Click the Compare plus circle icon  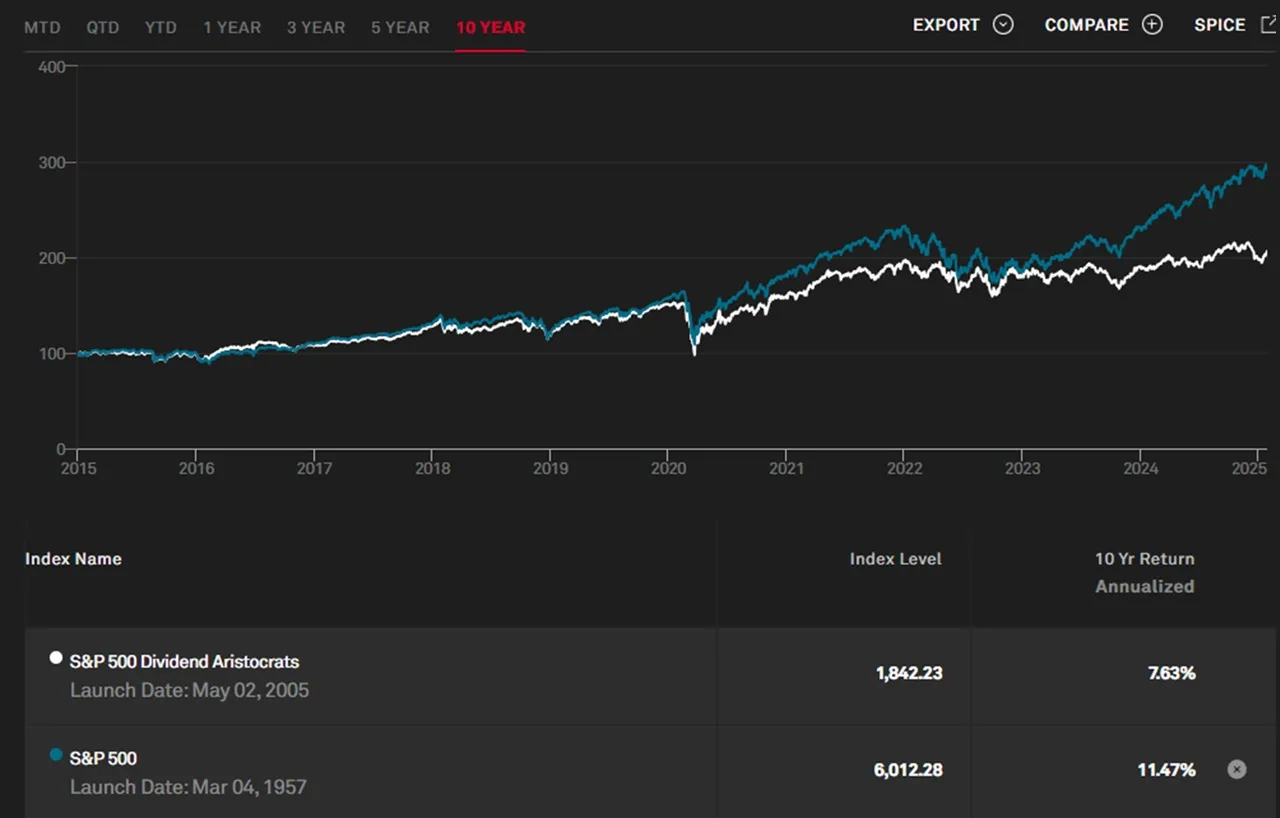[1152, 25]
